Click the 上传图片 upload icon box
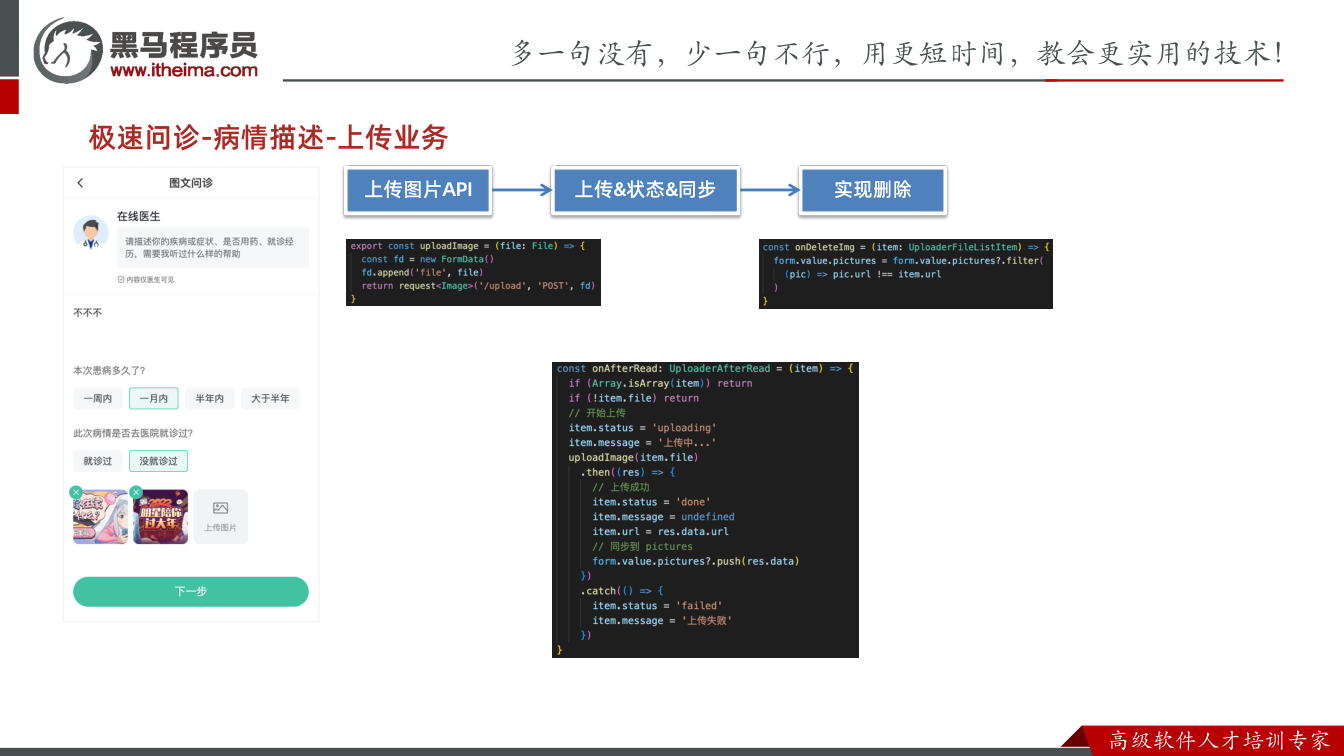1344x756 pixels. (221, 516)
